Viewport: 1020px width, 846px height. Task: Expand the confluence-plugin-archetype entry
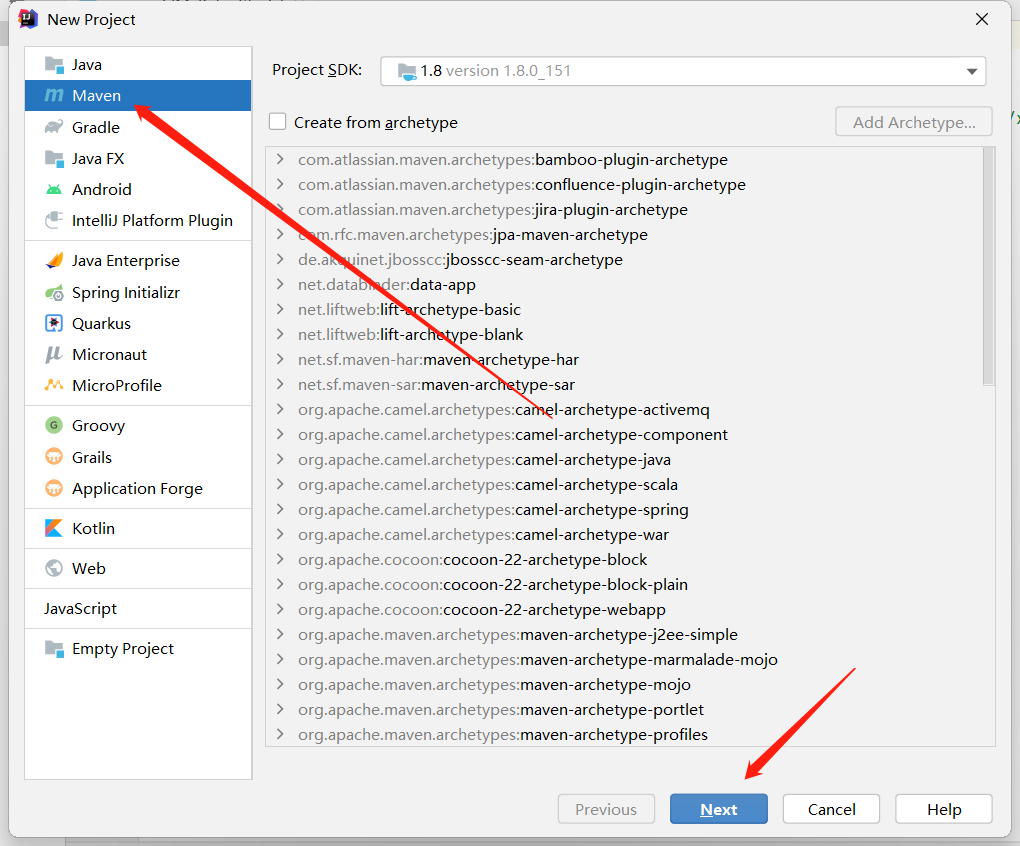tap(280, 185)
